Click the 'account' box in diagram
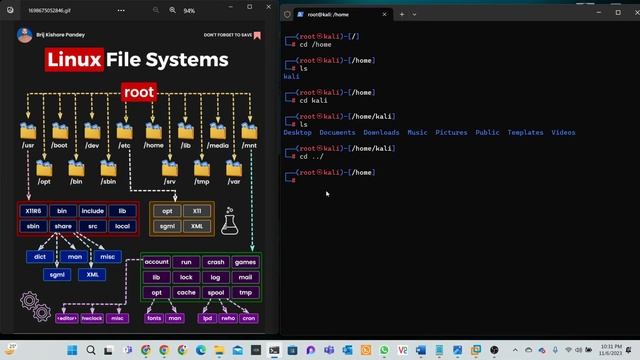Image resolution: width=640 pixels, height=360 pixels. 156,262
